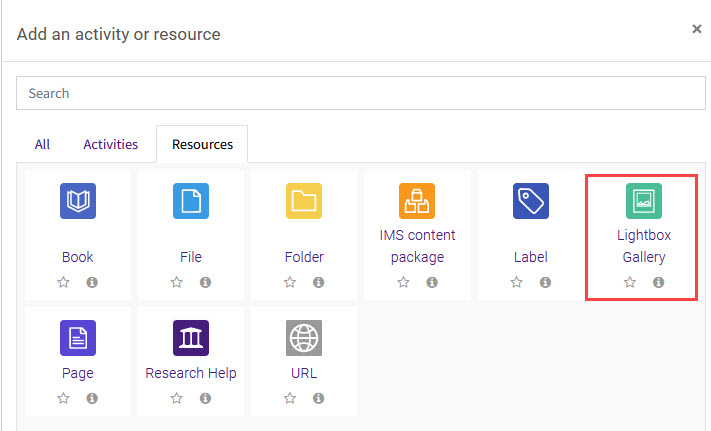Show info about IMS content package

[x=432, y=282]
